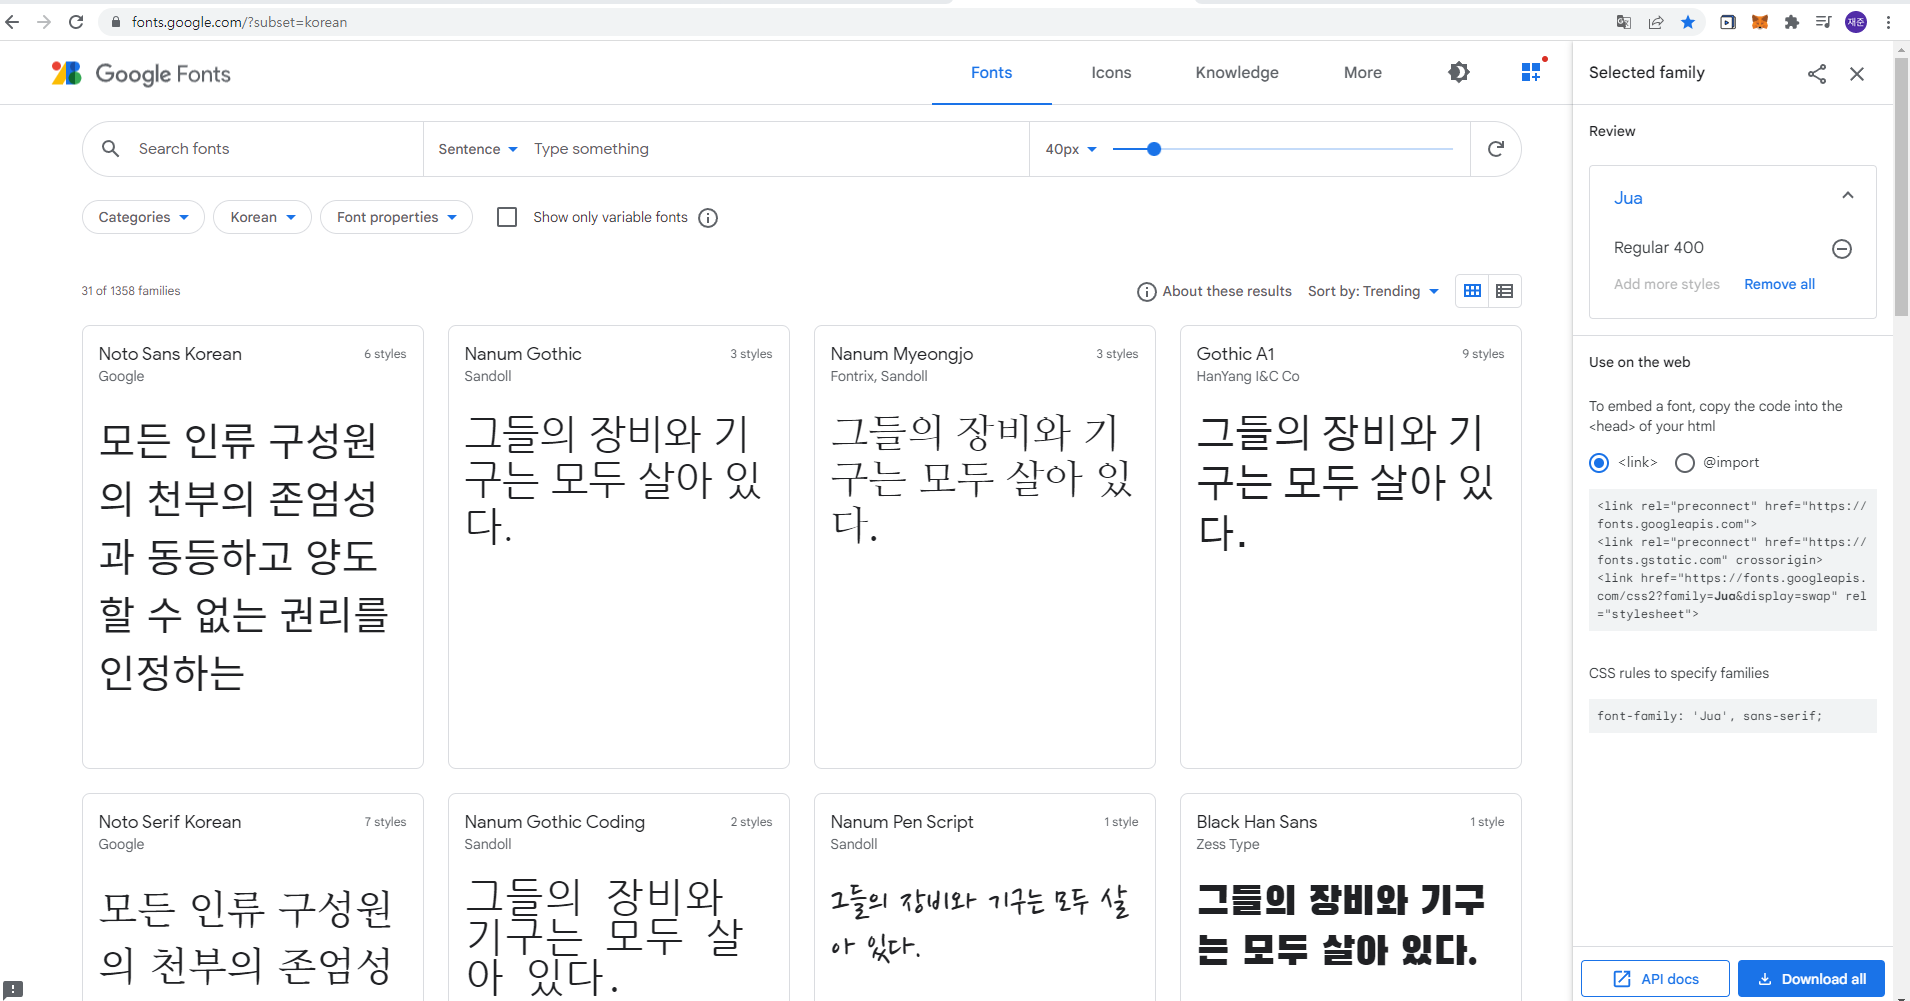
Task: Open the More menu
Action: pos(1363,73)
